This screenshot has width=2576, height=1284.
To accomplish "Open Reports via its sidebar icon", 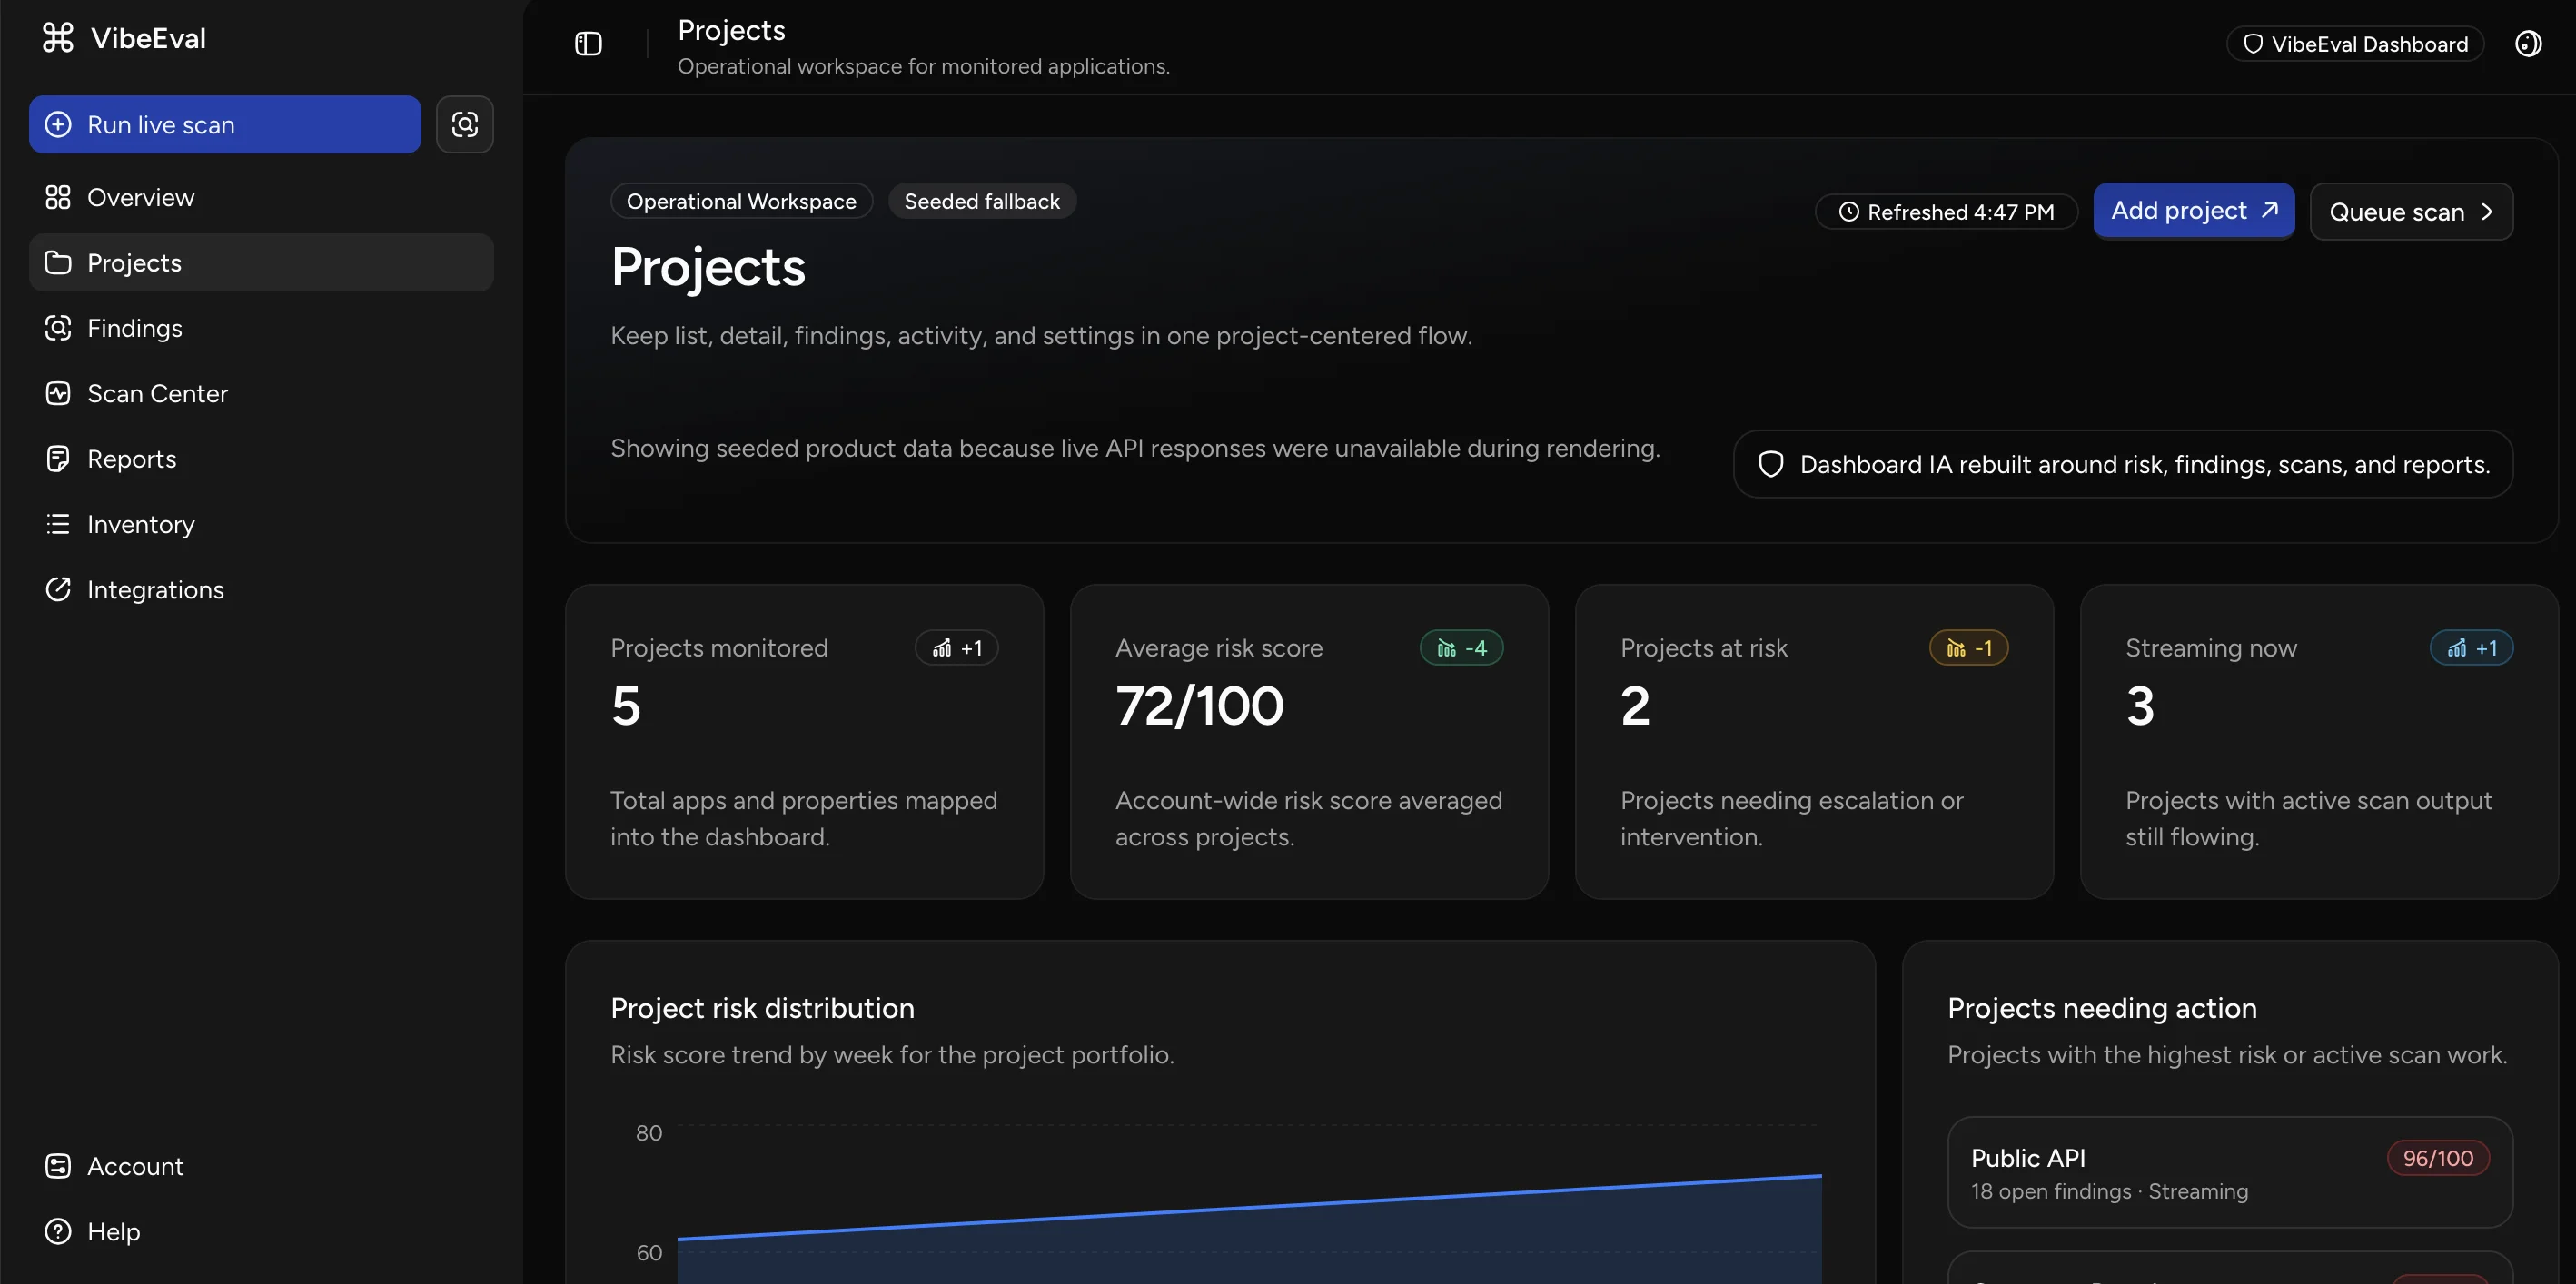I will pos(58,458).
